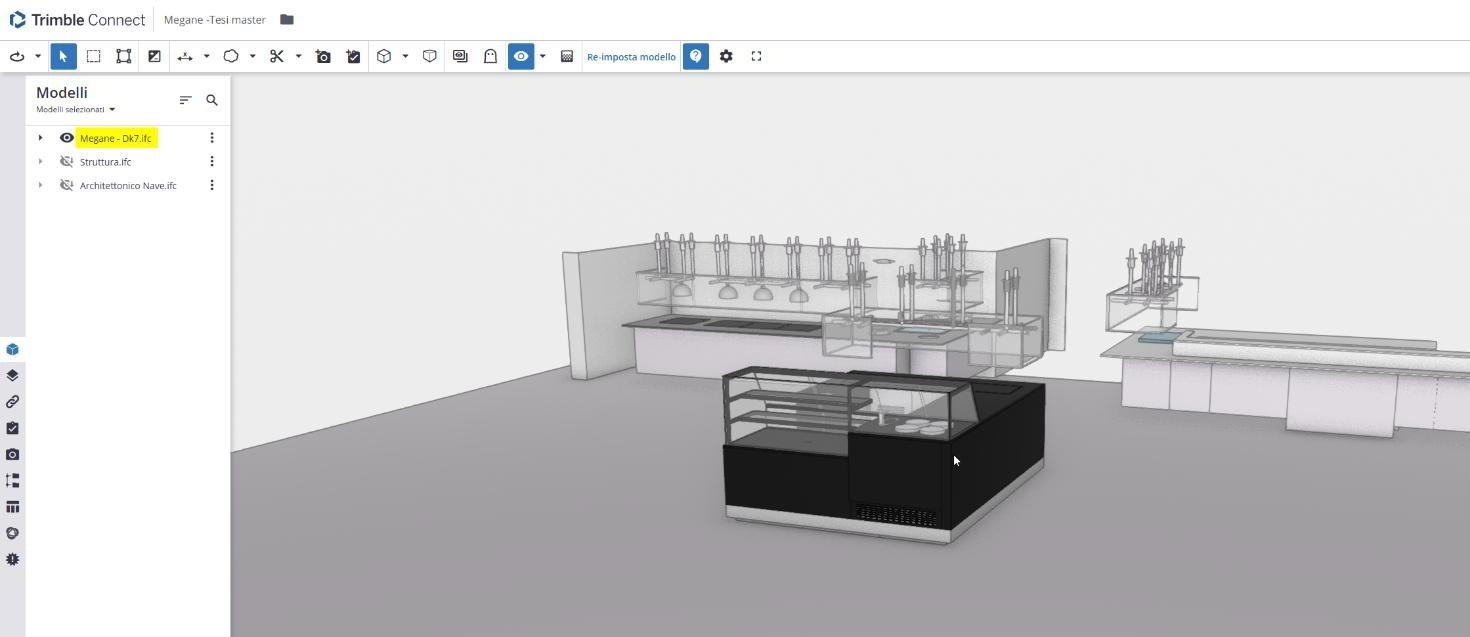Activate the rectangle area selection tool
This screenshot has height=637, width=1470.
(93, 57)
